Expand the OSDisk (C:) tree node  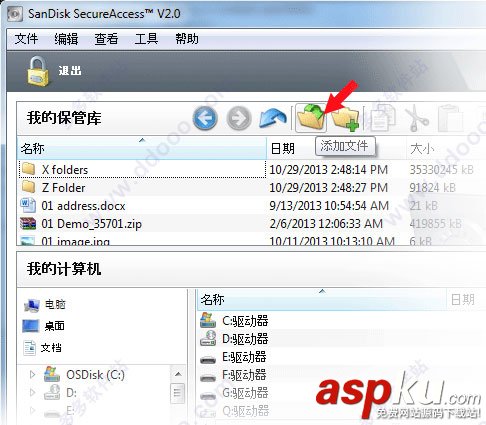pyautogui.click(x=32, y=374)
